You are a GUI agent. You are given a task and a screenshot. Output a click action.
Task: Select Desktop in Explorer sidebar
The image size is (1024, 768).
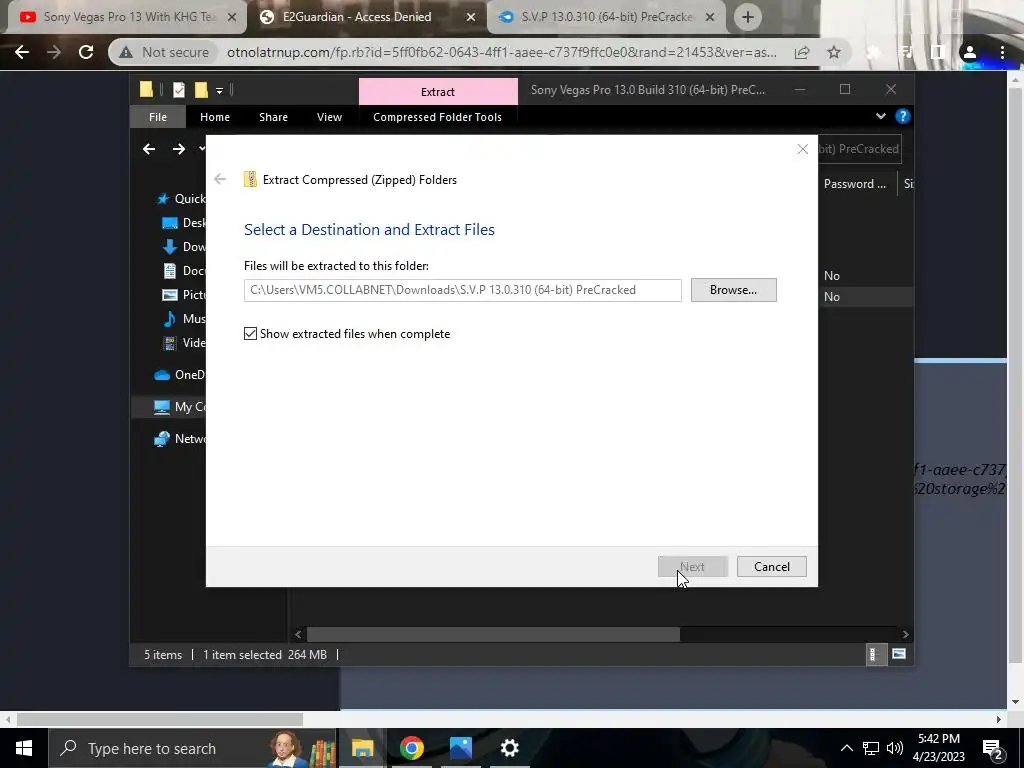184,223
